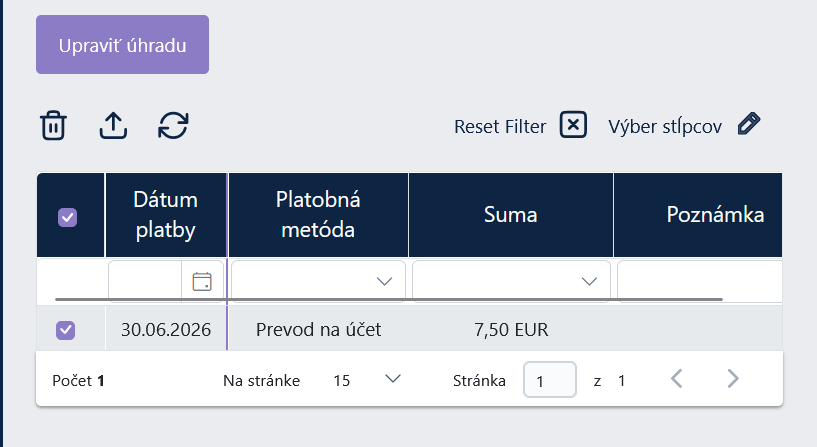Uncheck the 30.06.2026 row checkbox
The width and height of the screenshot is (817, 447).
(66, 330)
